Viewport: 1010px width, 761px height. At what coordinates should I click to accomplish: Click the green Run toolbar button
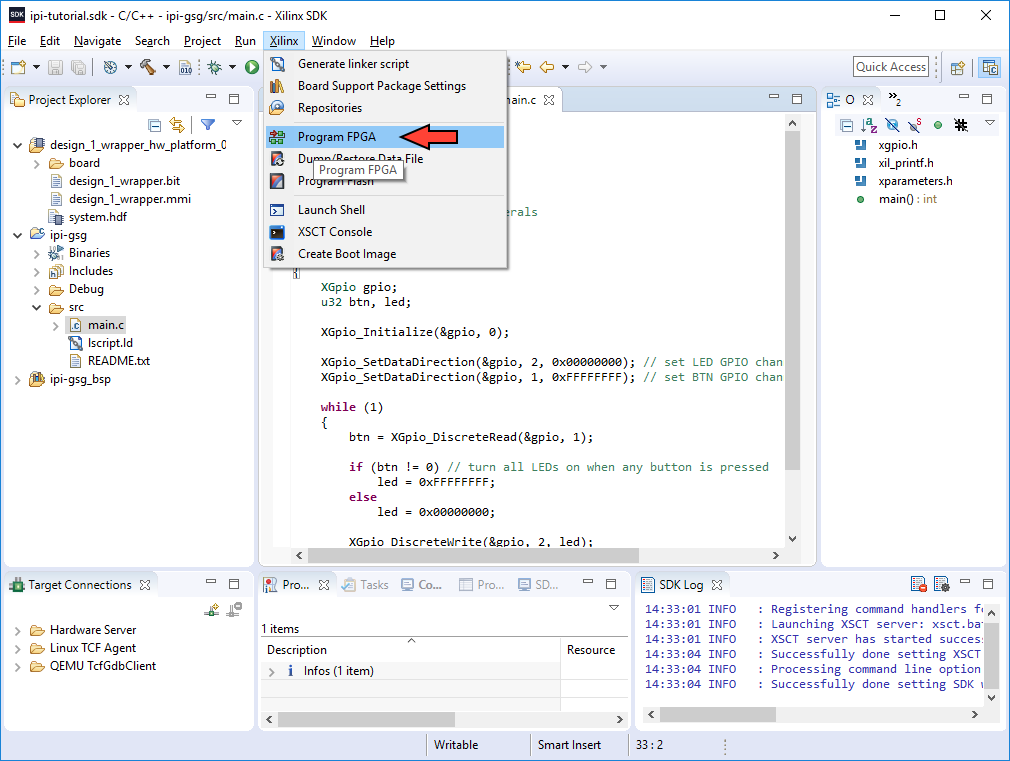(252, 67)
